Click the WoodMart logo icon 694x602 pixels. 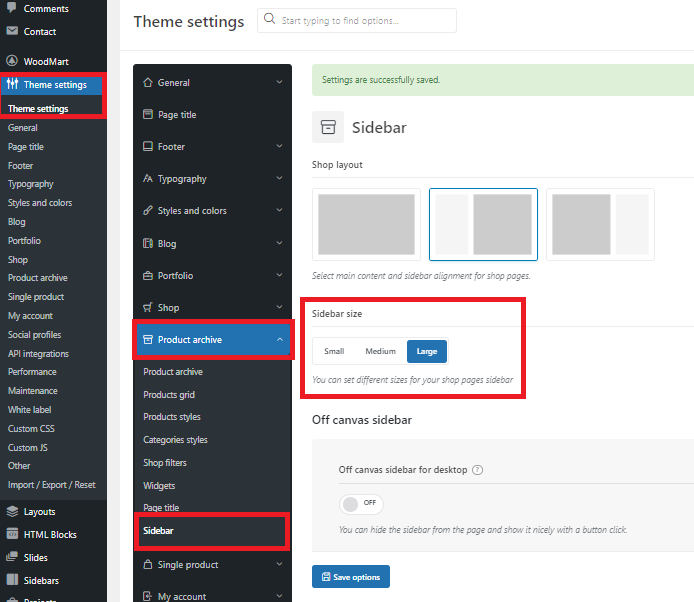[x=12, y=61]
